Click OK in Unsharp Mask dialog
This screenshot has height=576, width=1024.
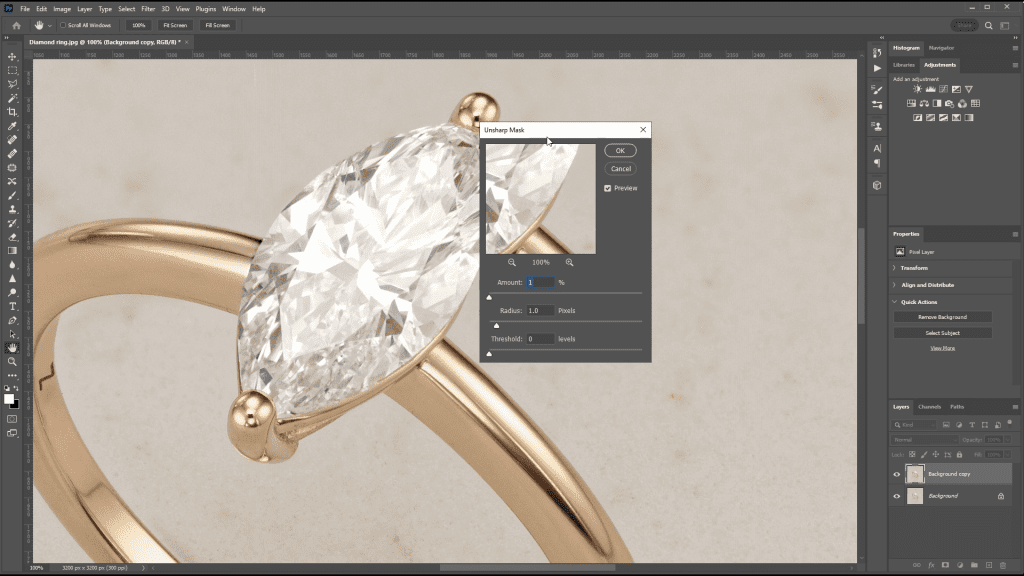coord(620,151)
